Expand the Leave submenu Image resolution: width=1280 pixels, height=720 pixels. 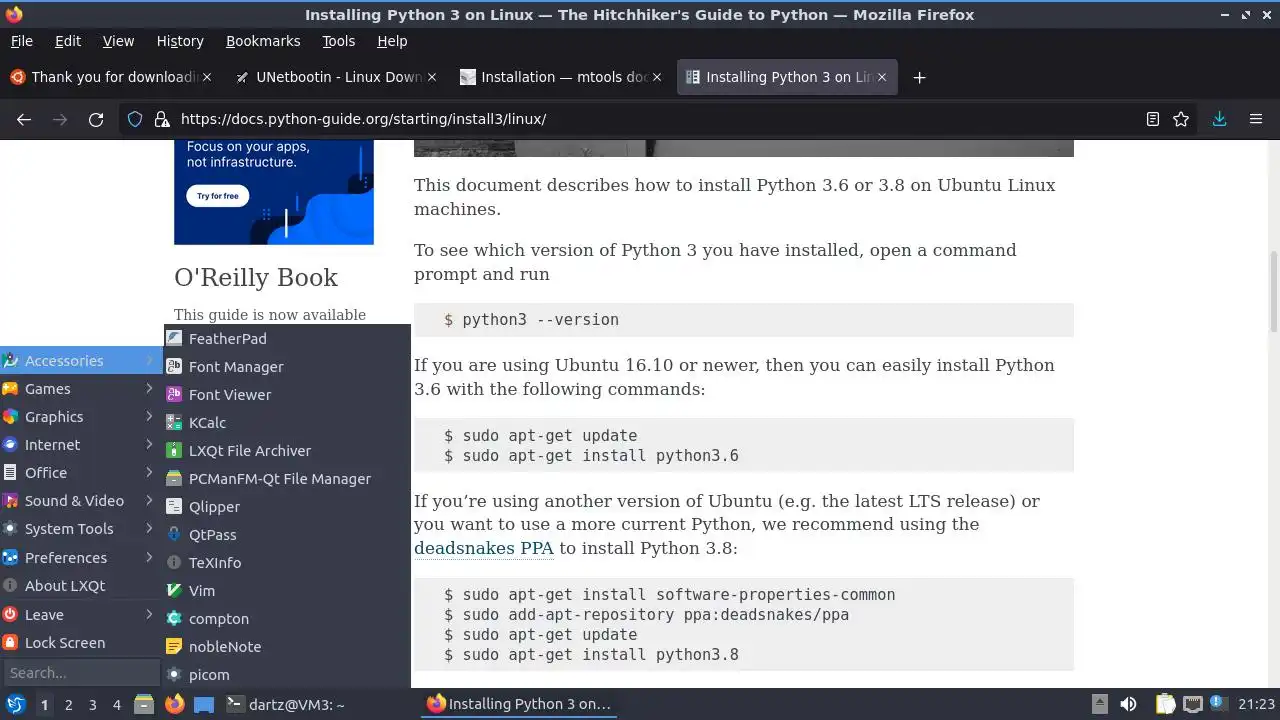tap(81, 614)
